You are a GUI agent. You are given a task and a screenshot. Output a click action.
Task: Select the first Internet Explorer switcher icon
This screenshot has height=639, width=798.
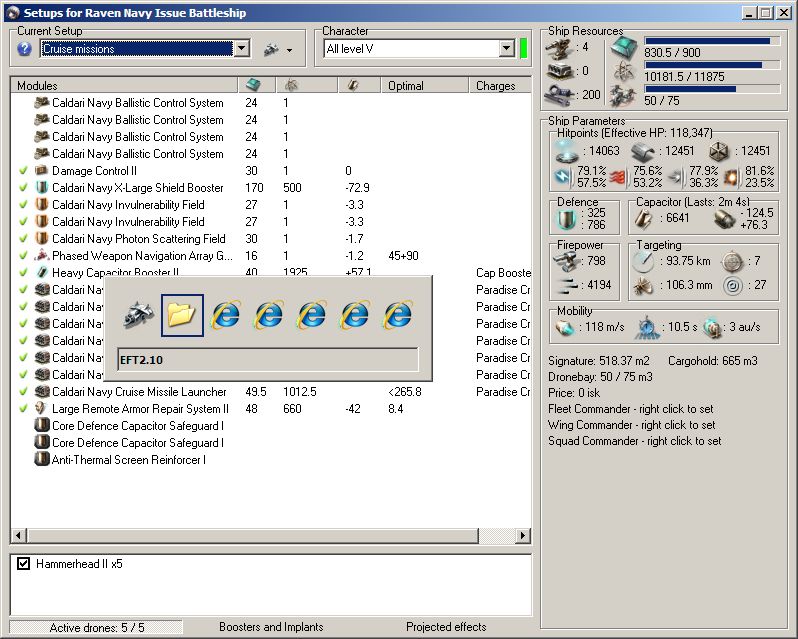coord(225,315)
